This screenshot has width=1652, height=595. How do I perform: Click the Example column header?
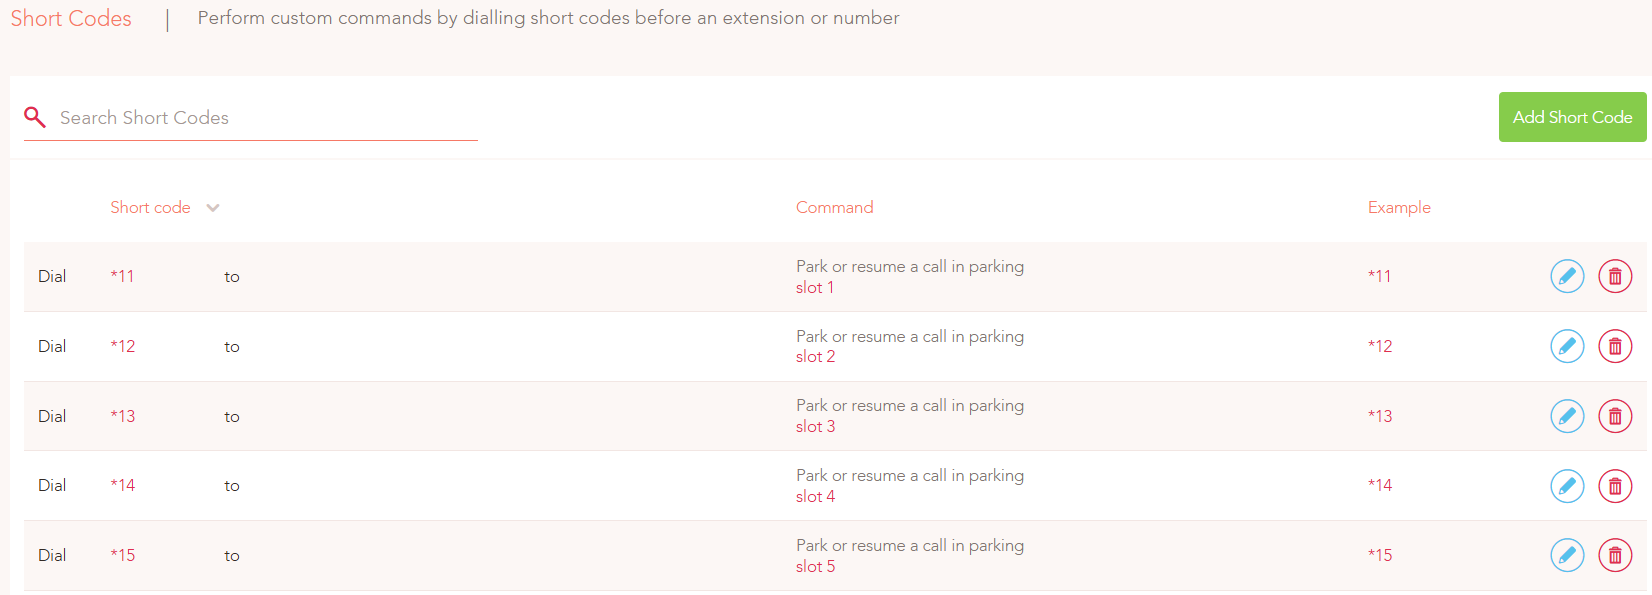pyautogui.click(x=1399, y=207)
